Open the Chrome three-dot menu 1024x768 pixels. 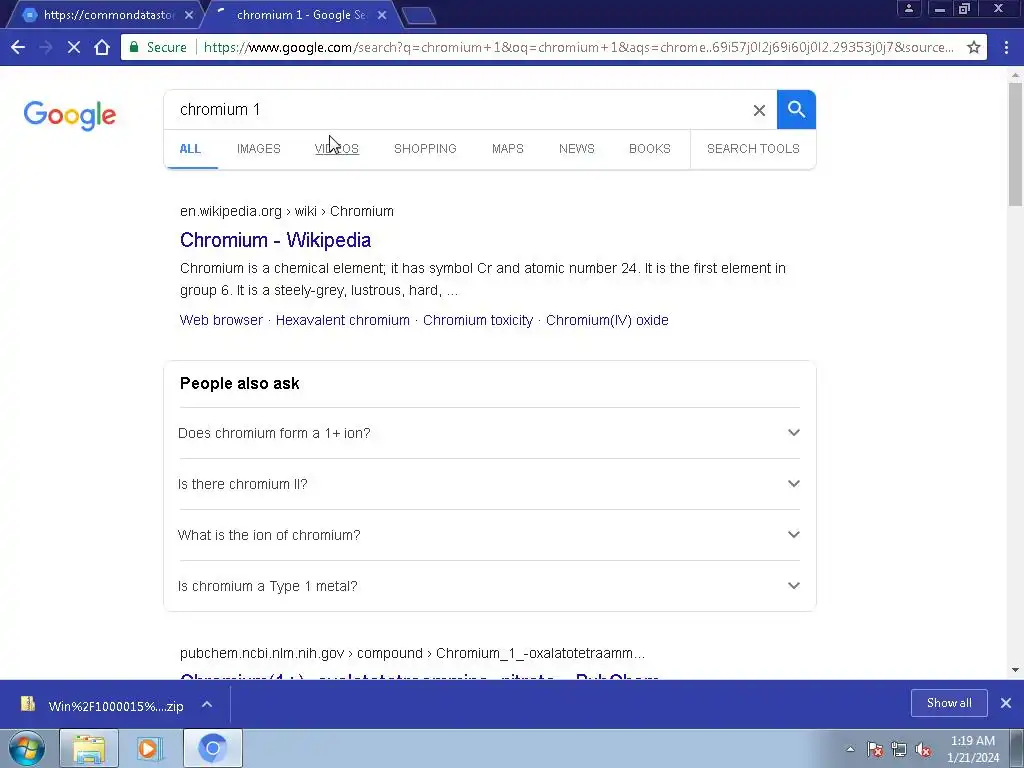1006,47
